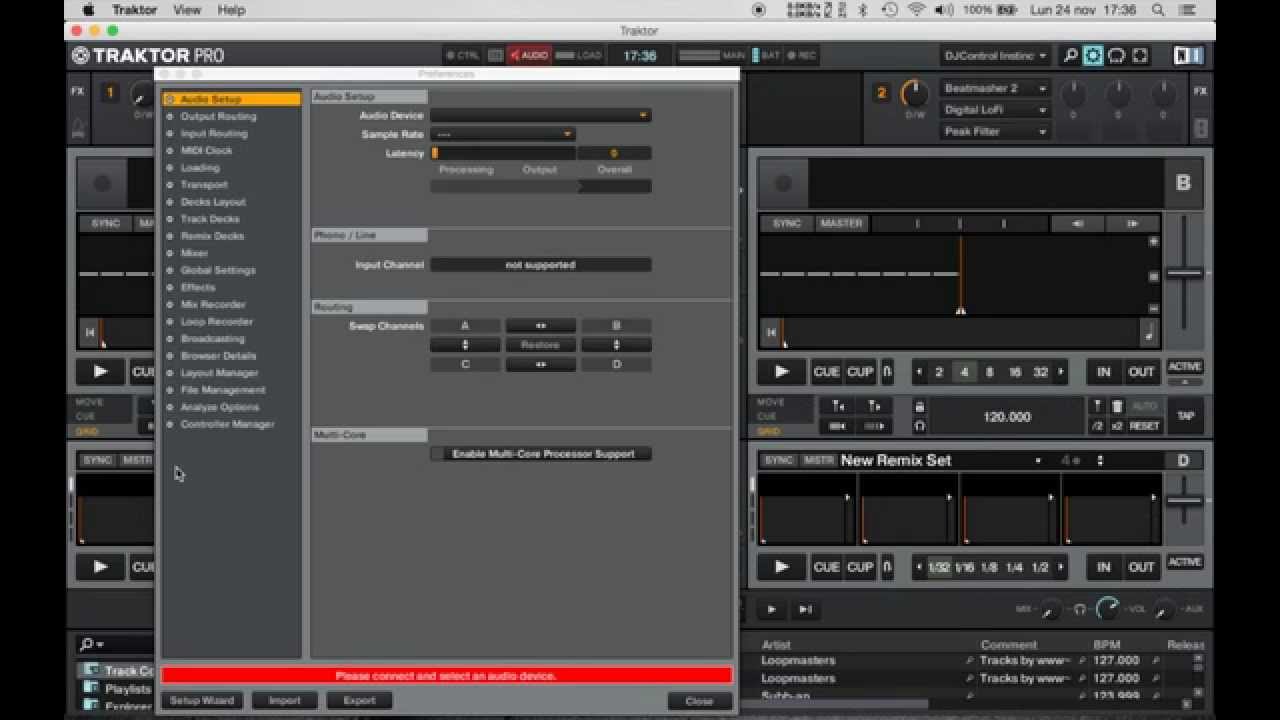Close the Preferences dialog with Close button
Image resolution: width=1280 pixels, height=720 pixels.
pos(699,702)
